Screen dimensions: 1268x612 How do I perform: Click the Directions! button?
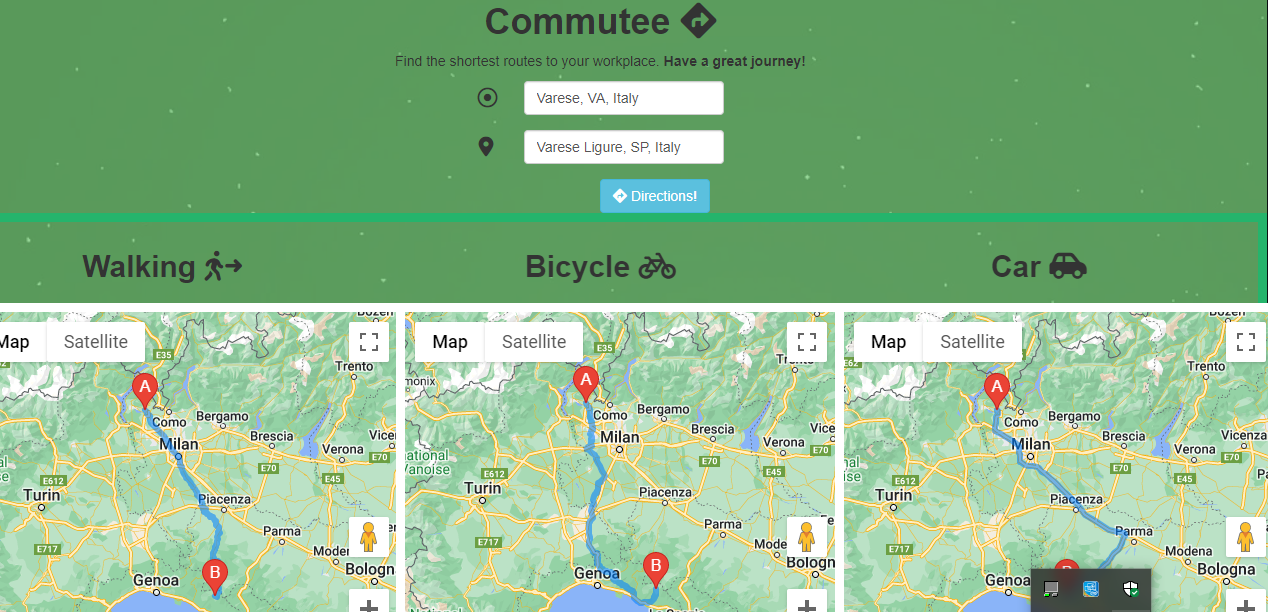coord(655,196)
